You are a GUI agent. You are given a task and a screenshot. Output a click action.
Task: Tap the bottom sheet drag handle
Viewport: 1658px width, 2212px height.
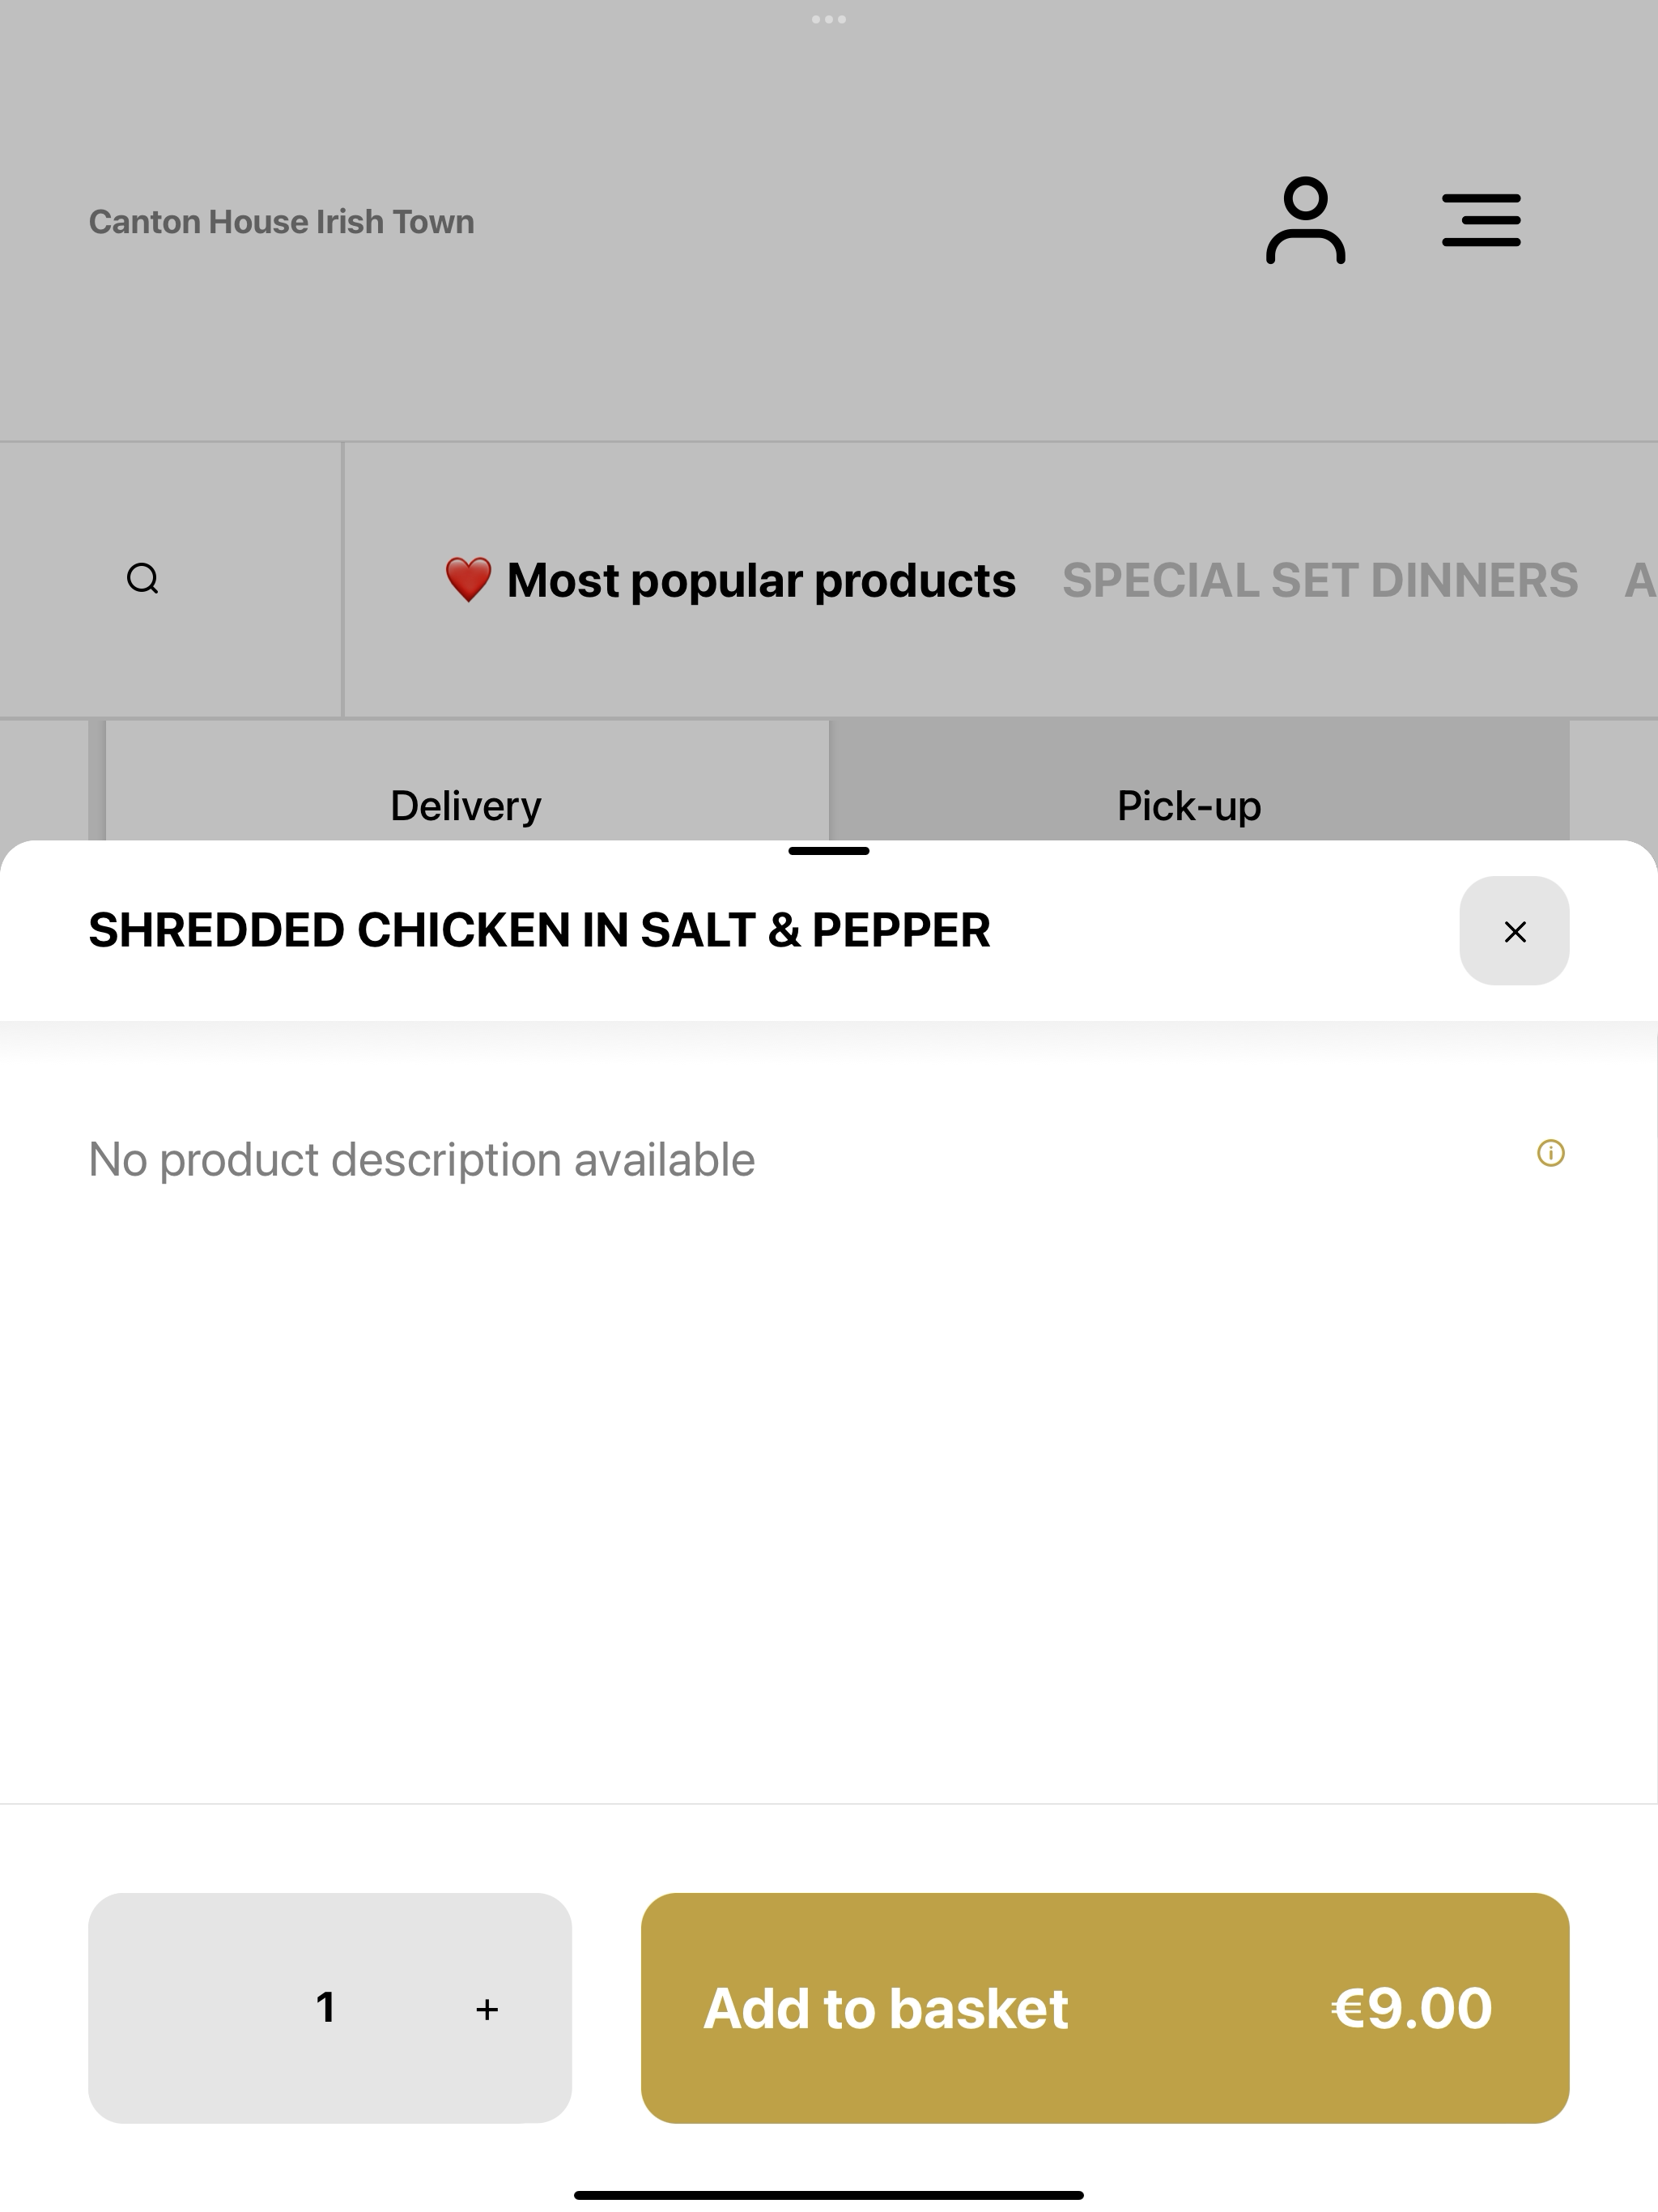[x=829, y=851]
